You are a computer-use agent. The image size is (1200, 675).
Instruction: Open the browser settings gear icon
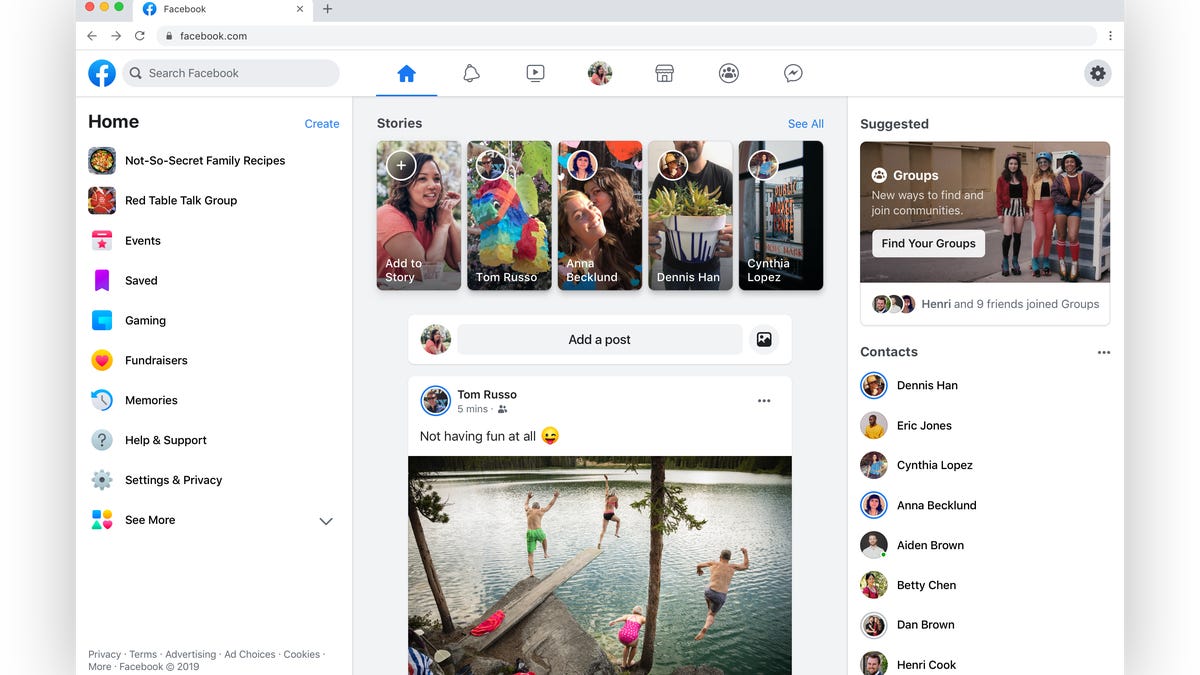coord(1097,72)
